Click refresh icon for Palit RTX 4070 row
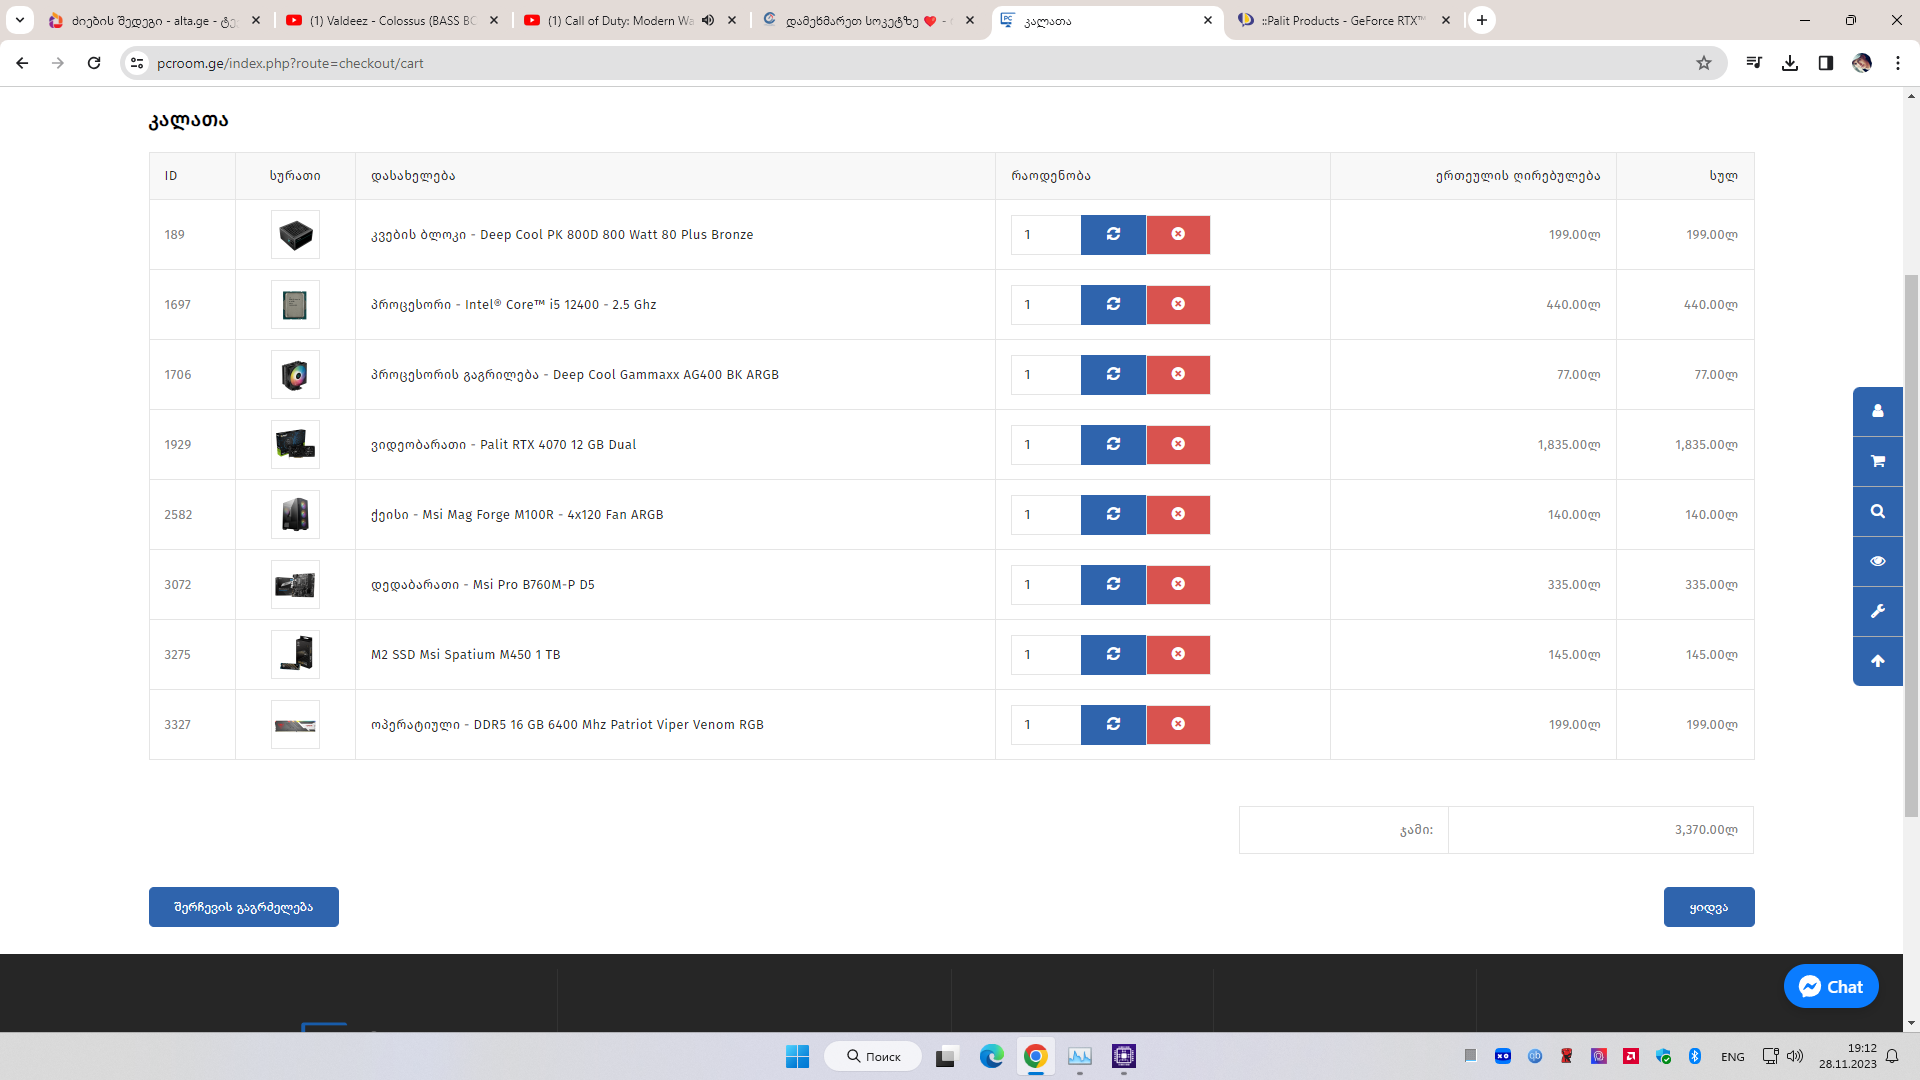The height and width of the screenshot is (1080, 1920). tap(1113, 444)
